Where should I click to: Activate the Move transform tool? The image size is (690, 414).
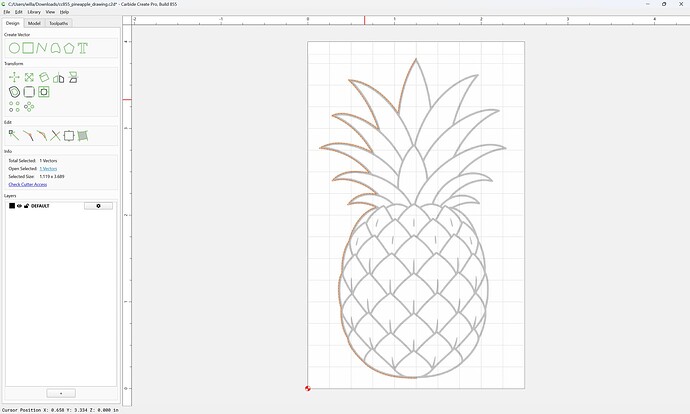14,77
